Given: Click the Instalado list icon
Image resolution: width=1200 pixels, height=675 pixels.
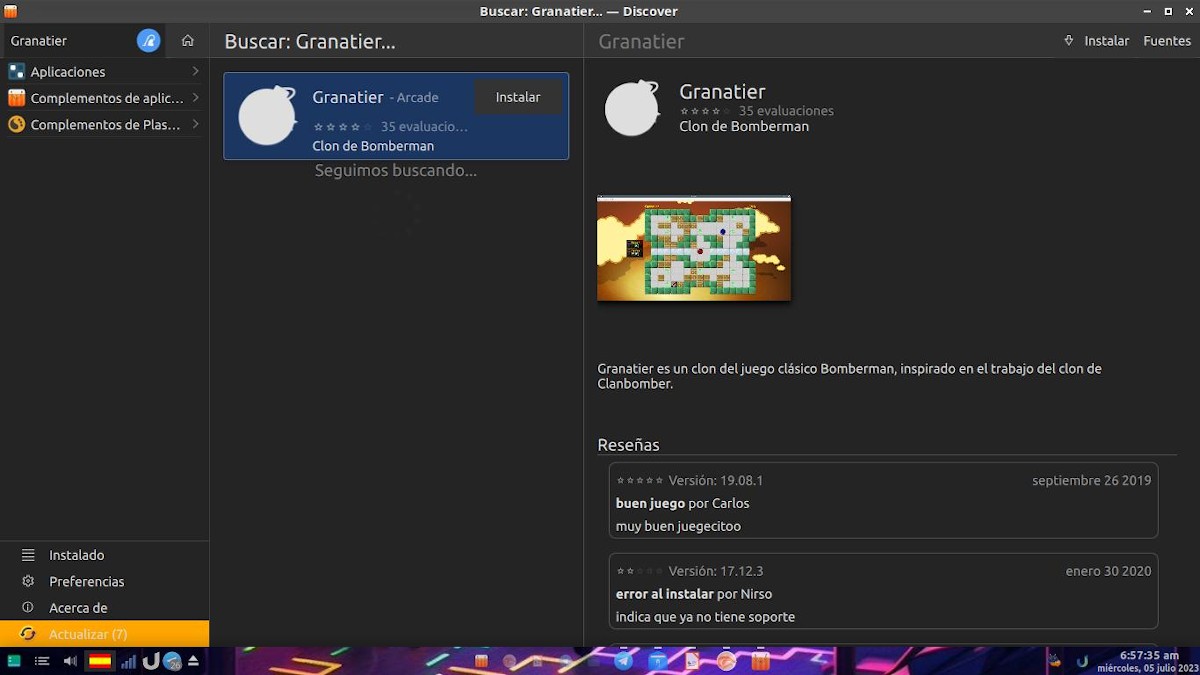Looking at the screenshot, I should [x=28, y=555].
